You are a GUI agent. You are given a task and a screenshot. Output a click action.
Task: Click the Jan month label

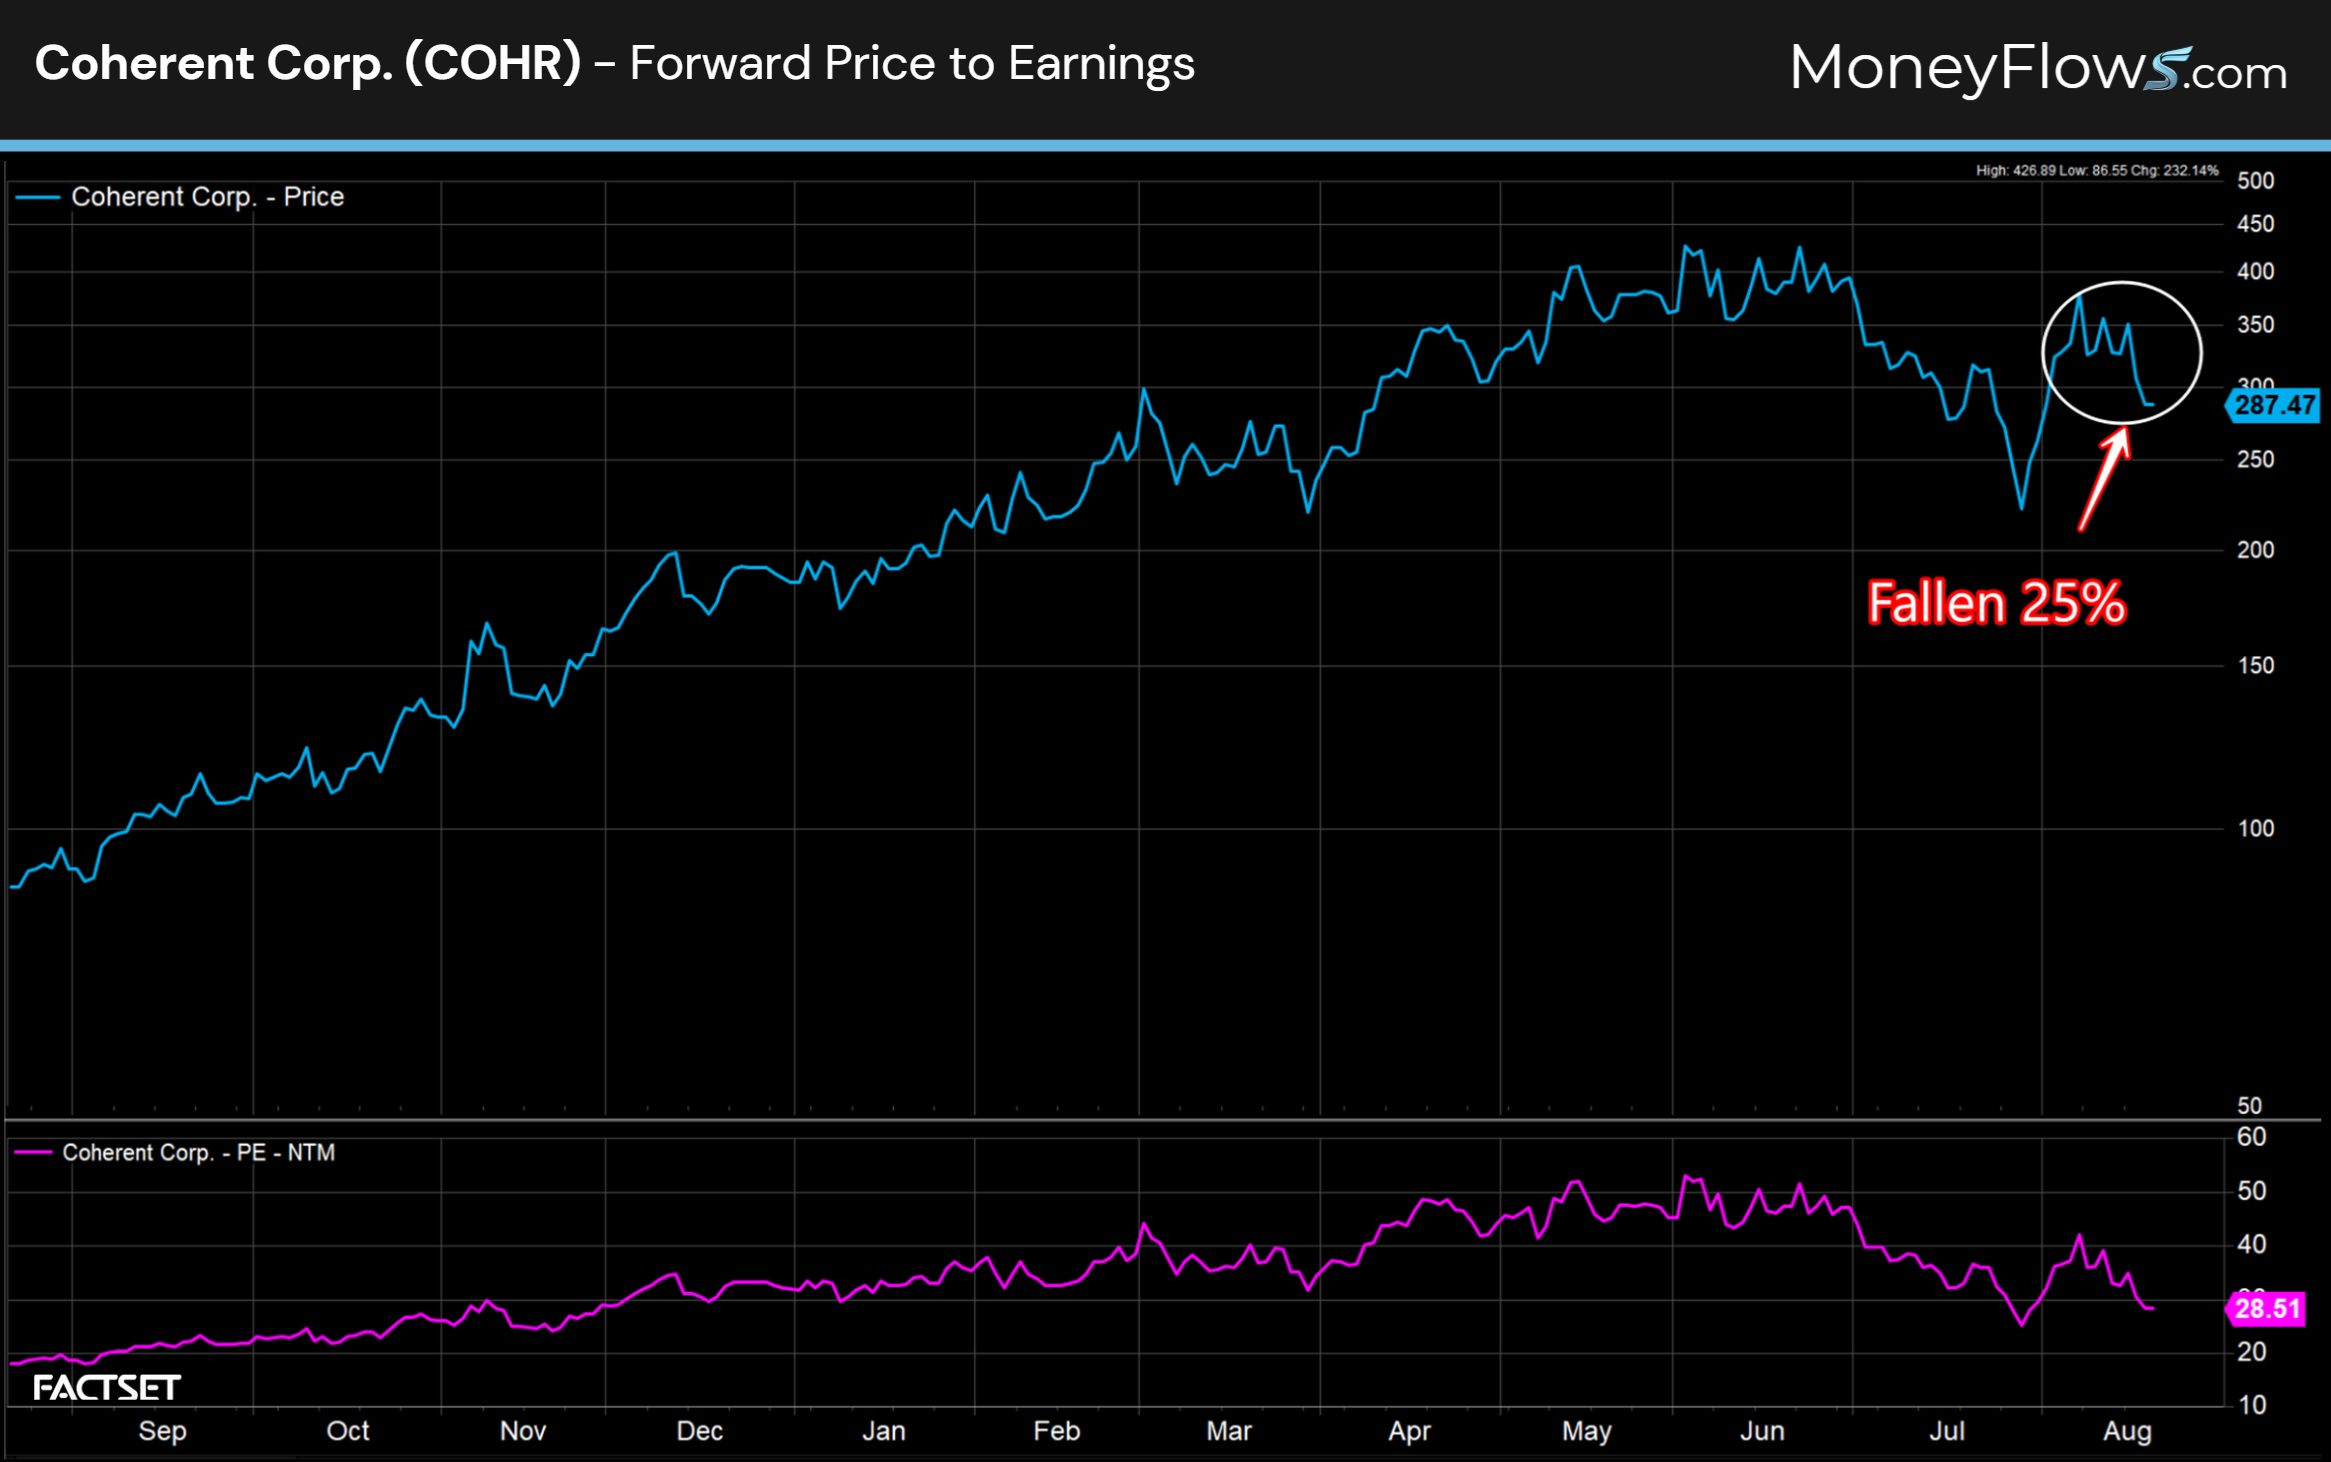click(x=884, y=1431)
